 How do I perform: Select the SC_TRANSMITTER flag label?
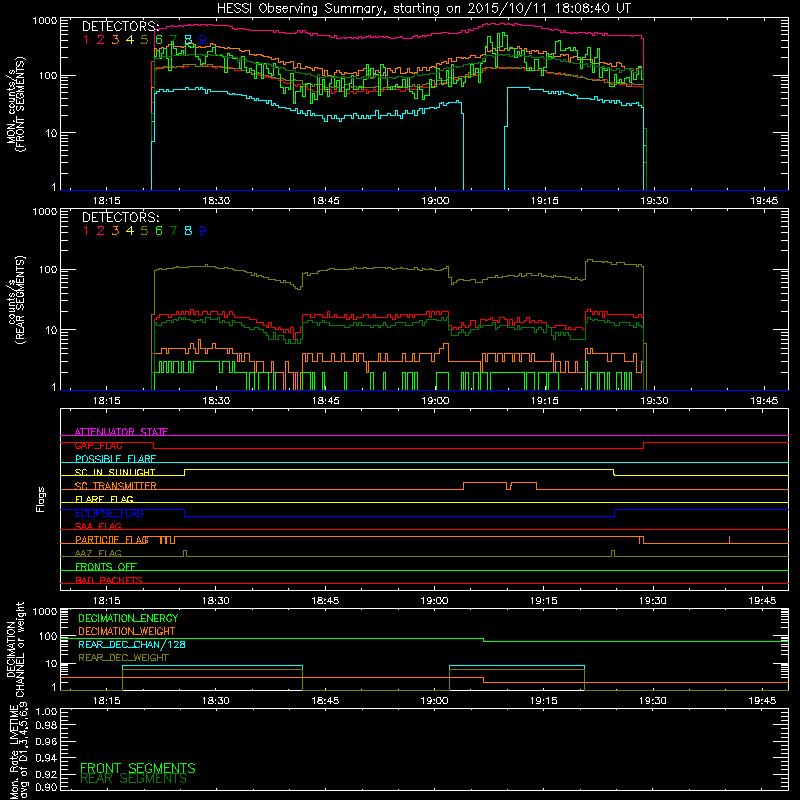(116, 486)
